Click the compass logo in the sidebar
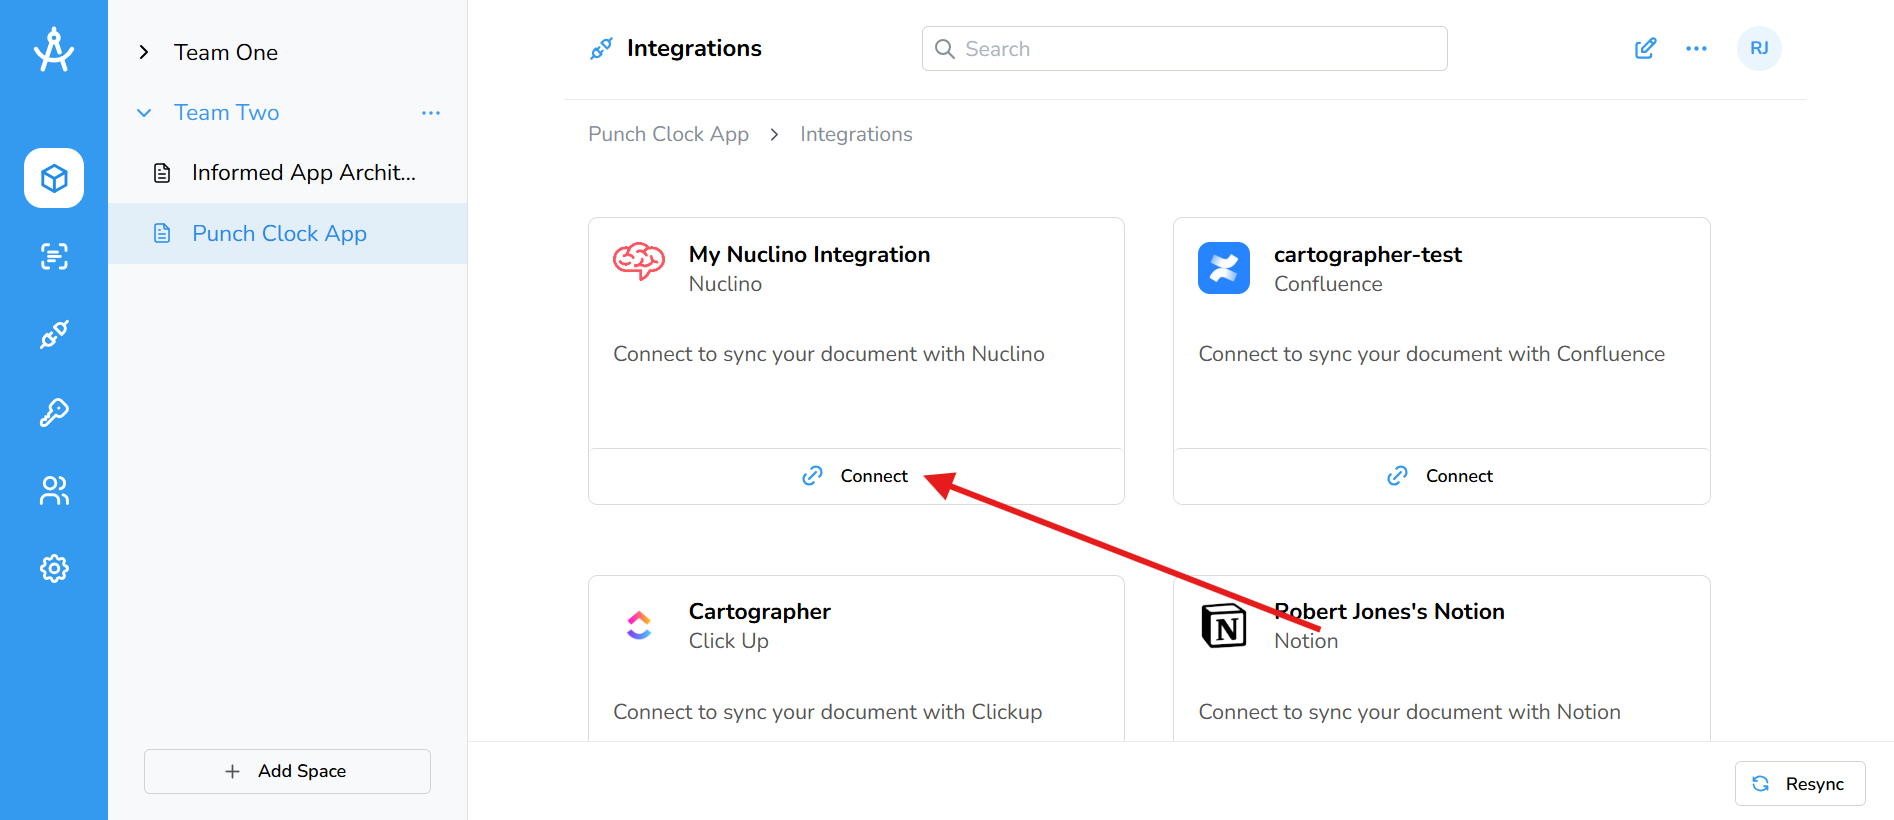Screen dimensions: 1894x820 [54, 50]
